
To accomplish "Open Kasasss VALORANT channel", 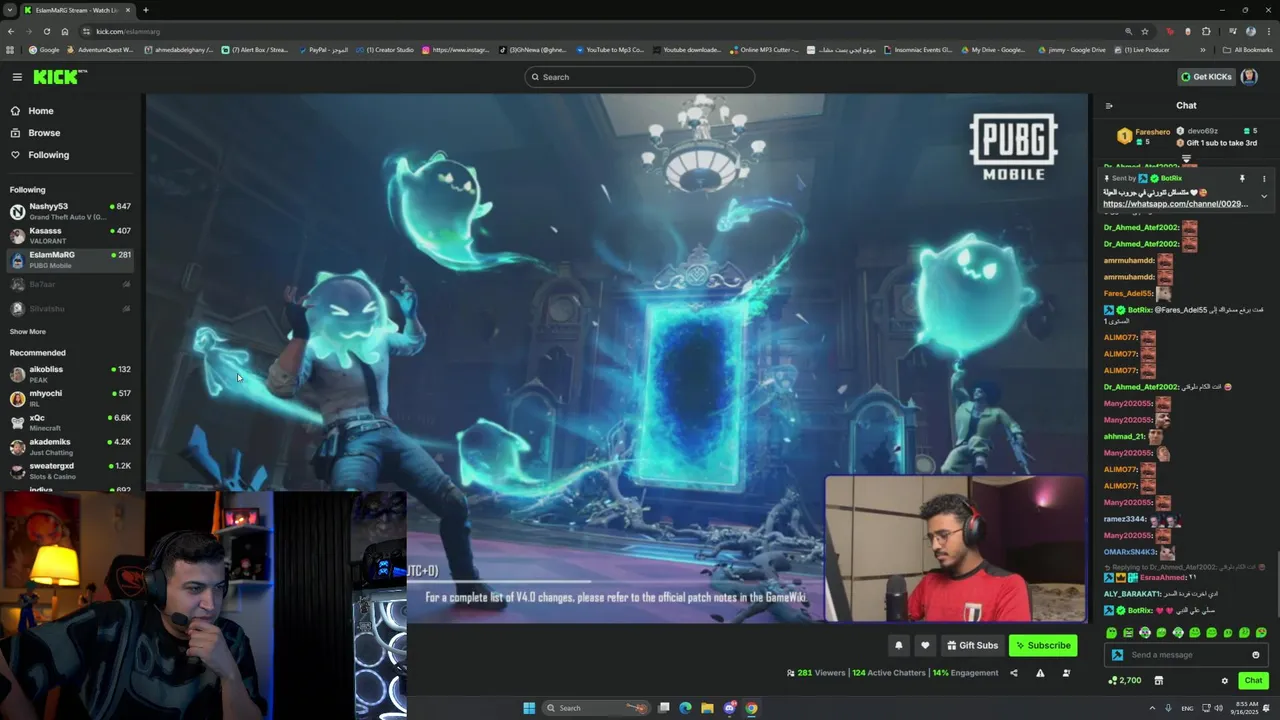I will (70, 235).
